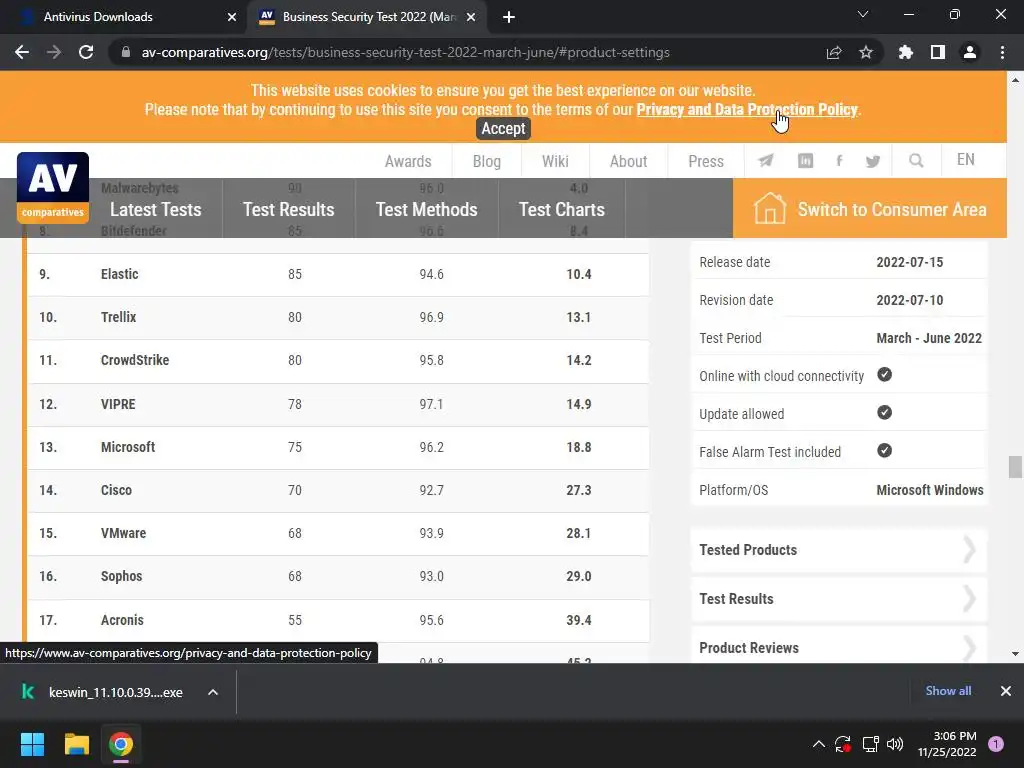Bookmark this page with the star icon
Screen dimensions: 1024x768
(866, 52)
